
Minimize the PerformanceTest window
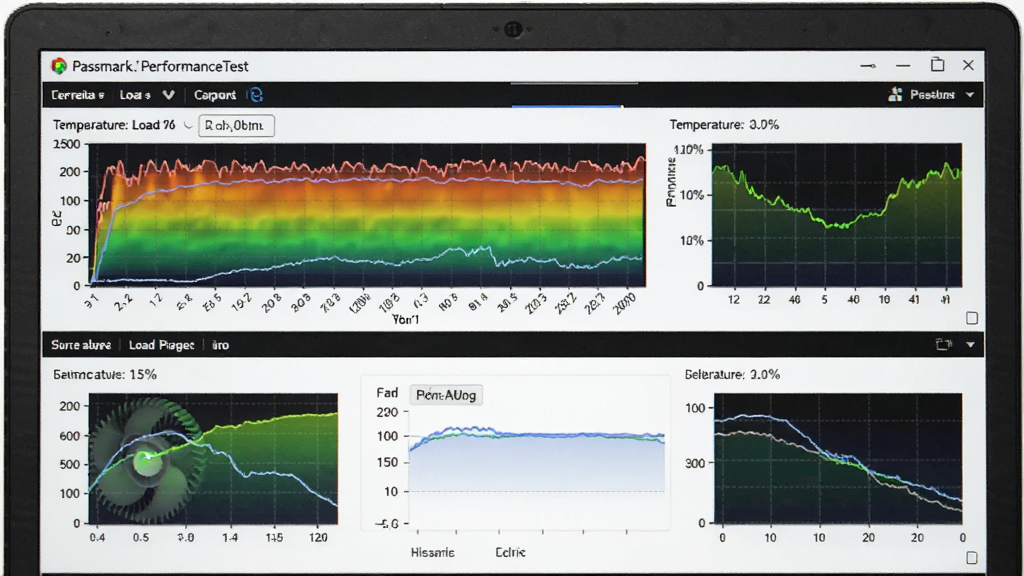point(903,66)
